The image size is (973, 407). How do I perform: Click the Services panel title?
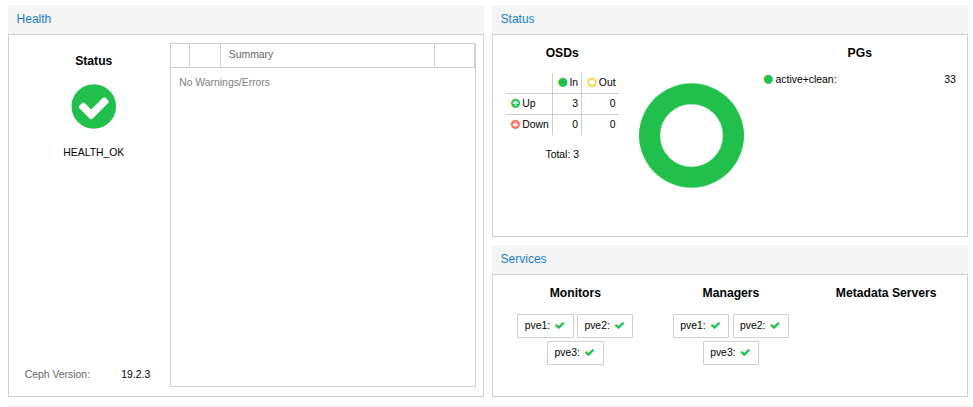point(523,258)
